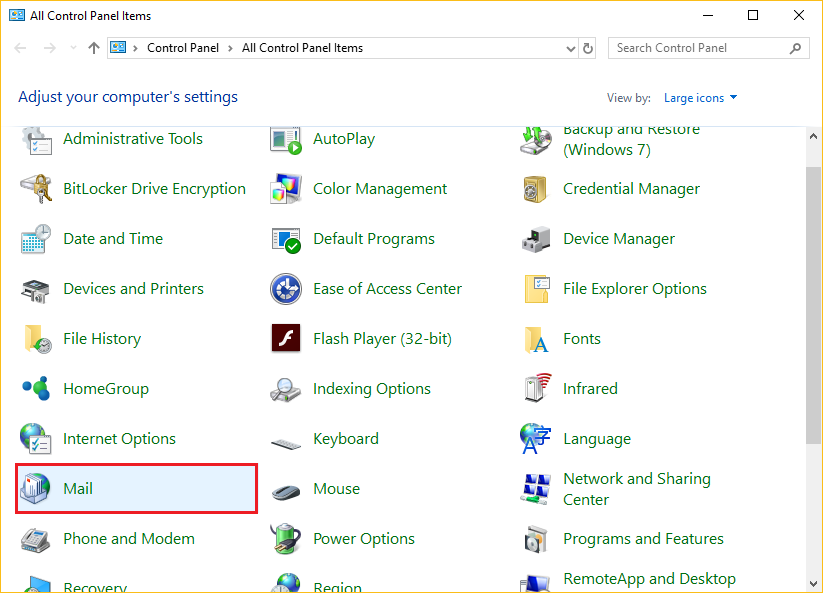Click the vertical scrollbar thumb

click(814, 305)
